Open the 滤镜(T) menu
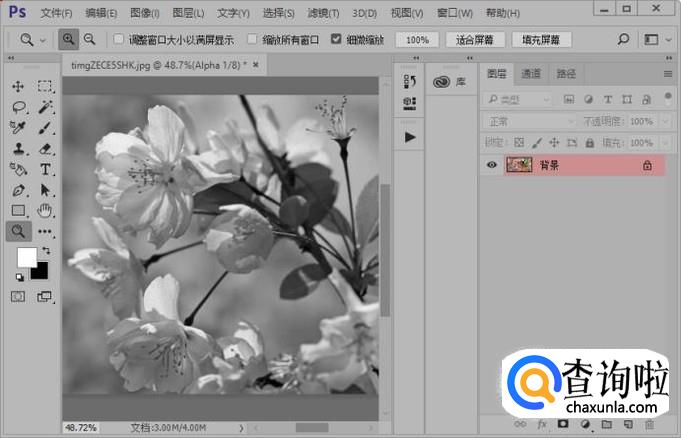The width and height of the screenshot is (681, 438). [x=323, y=13]
